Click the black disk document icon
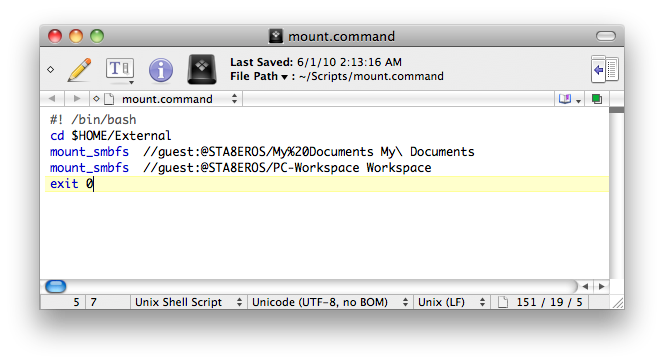This screenshot has width=664, height=364. coord(202,69)
